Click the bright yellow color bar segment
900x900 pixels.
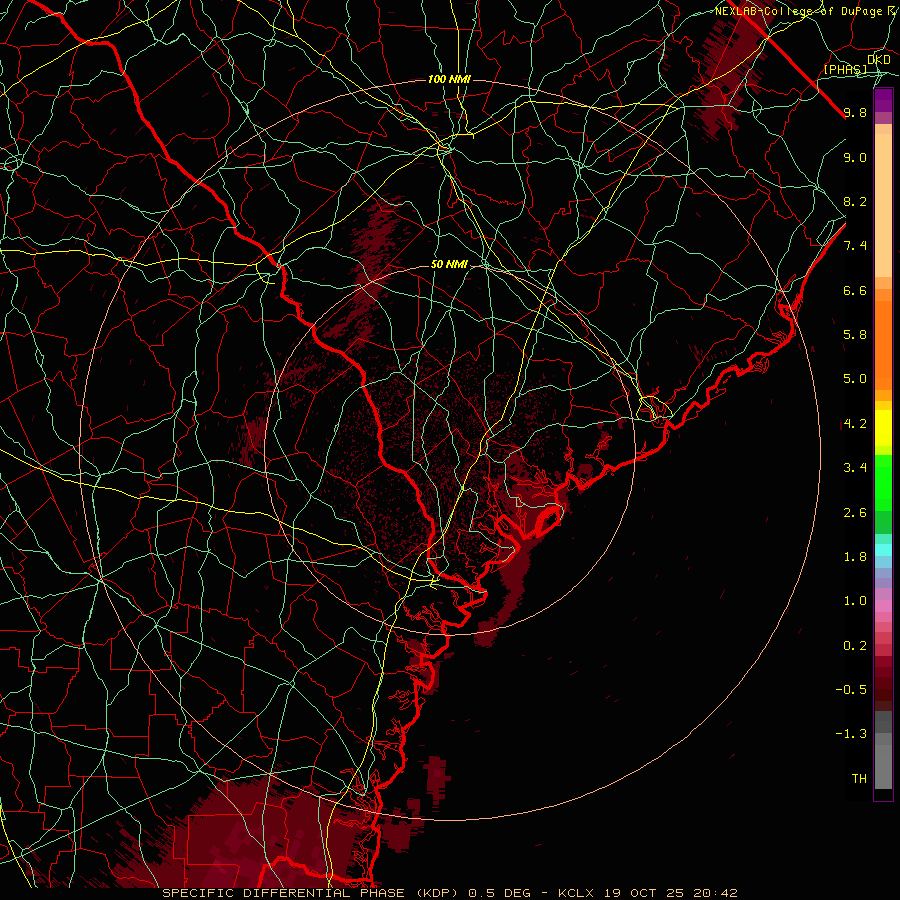tap(883, 428)
